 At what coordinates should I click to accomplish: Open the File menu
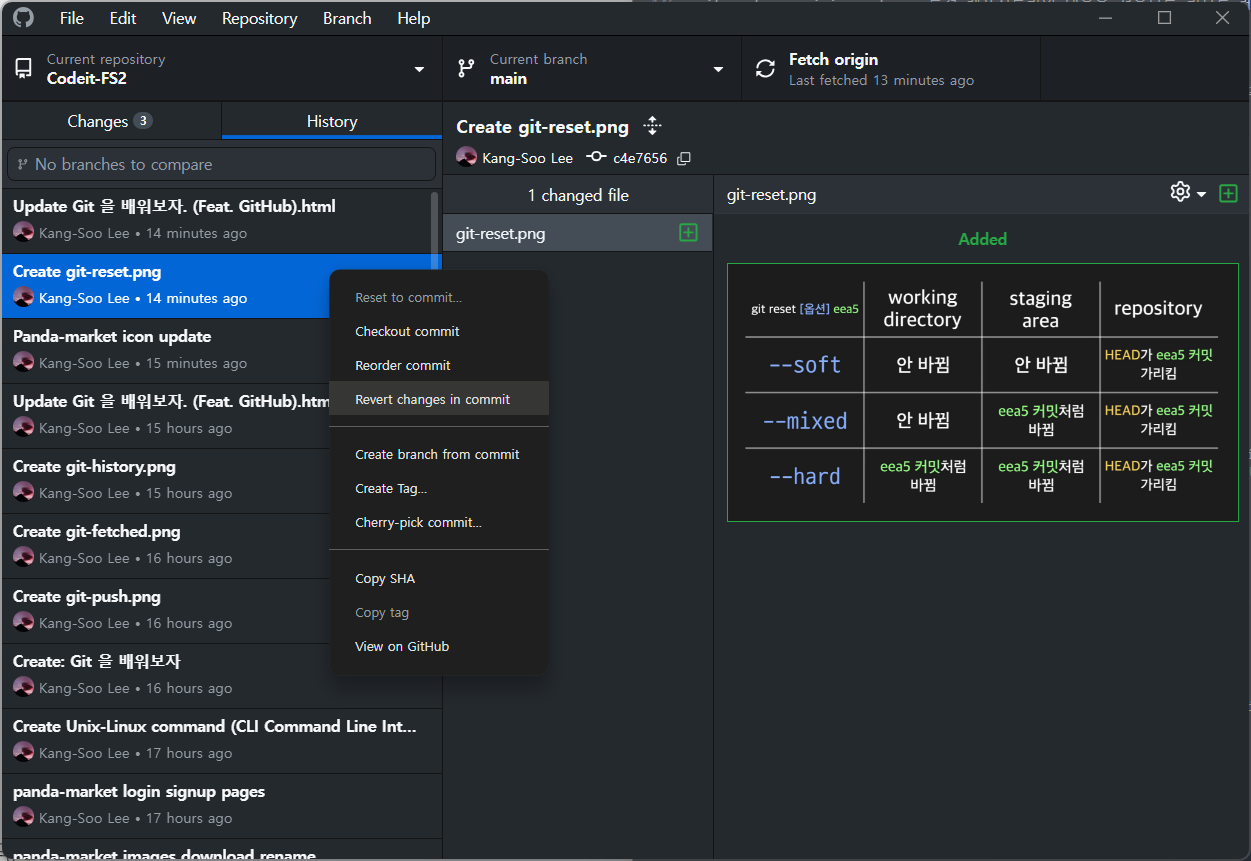pos(72,18)
